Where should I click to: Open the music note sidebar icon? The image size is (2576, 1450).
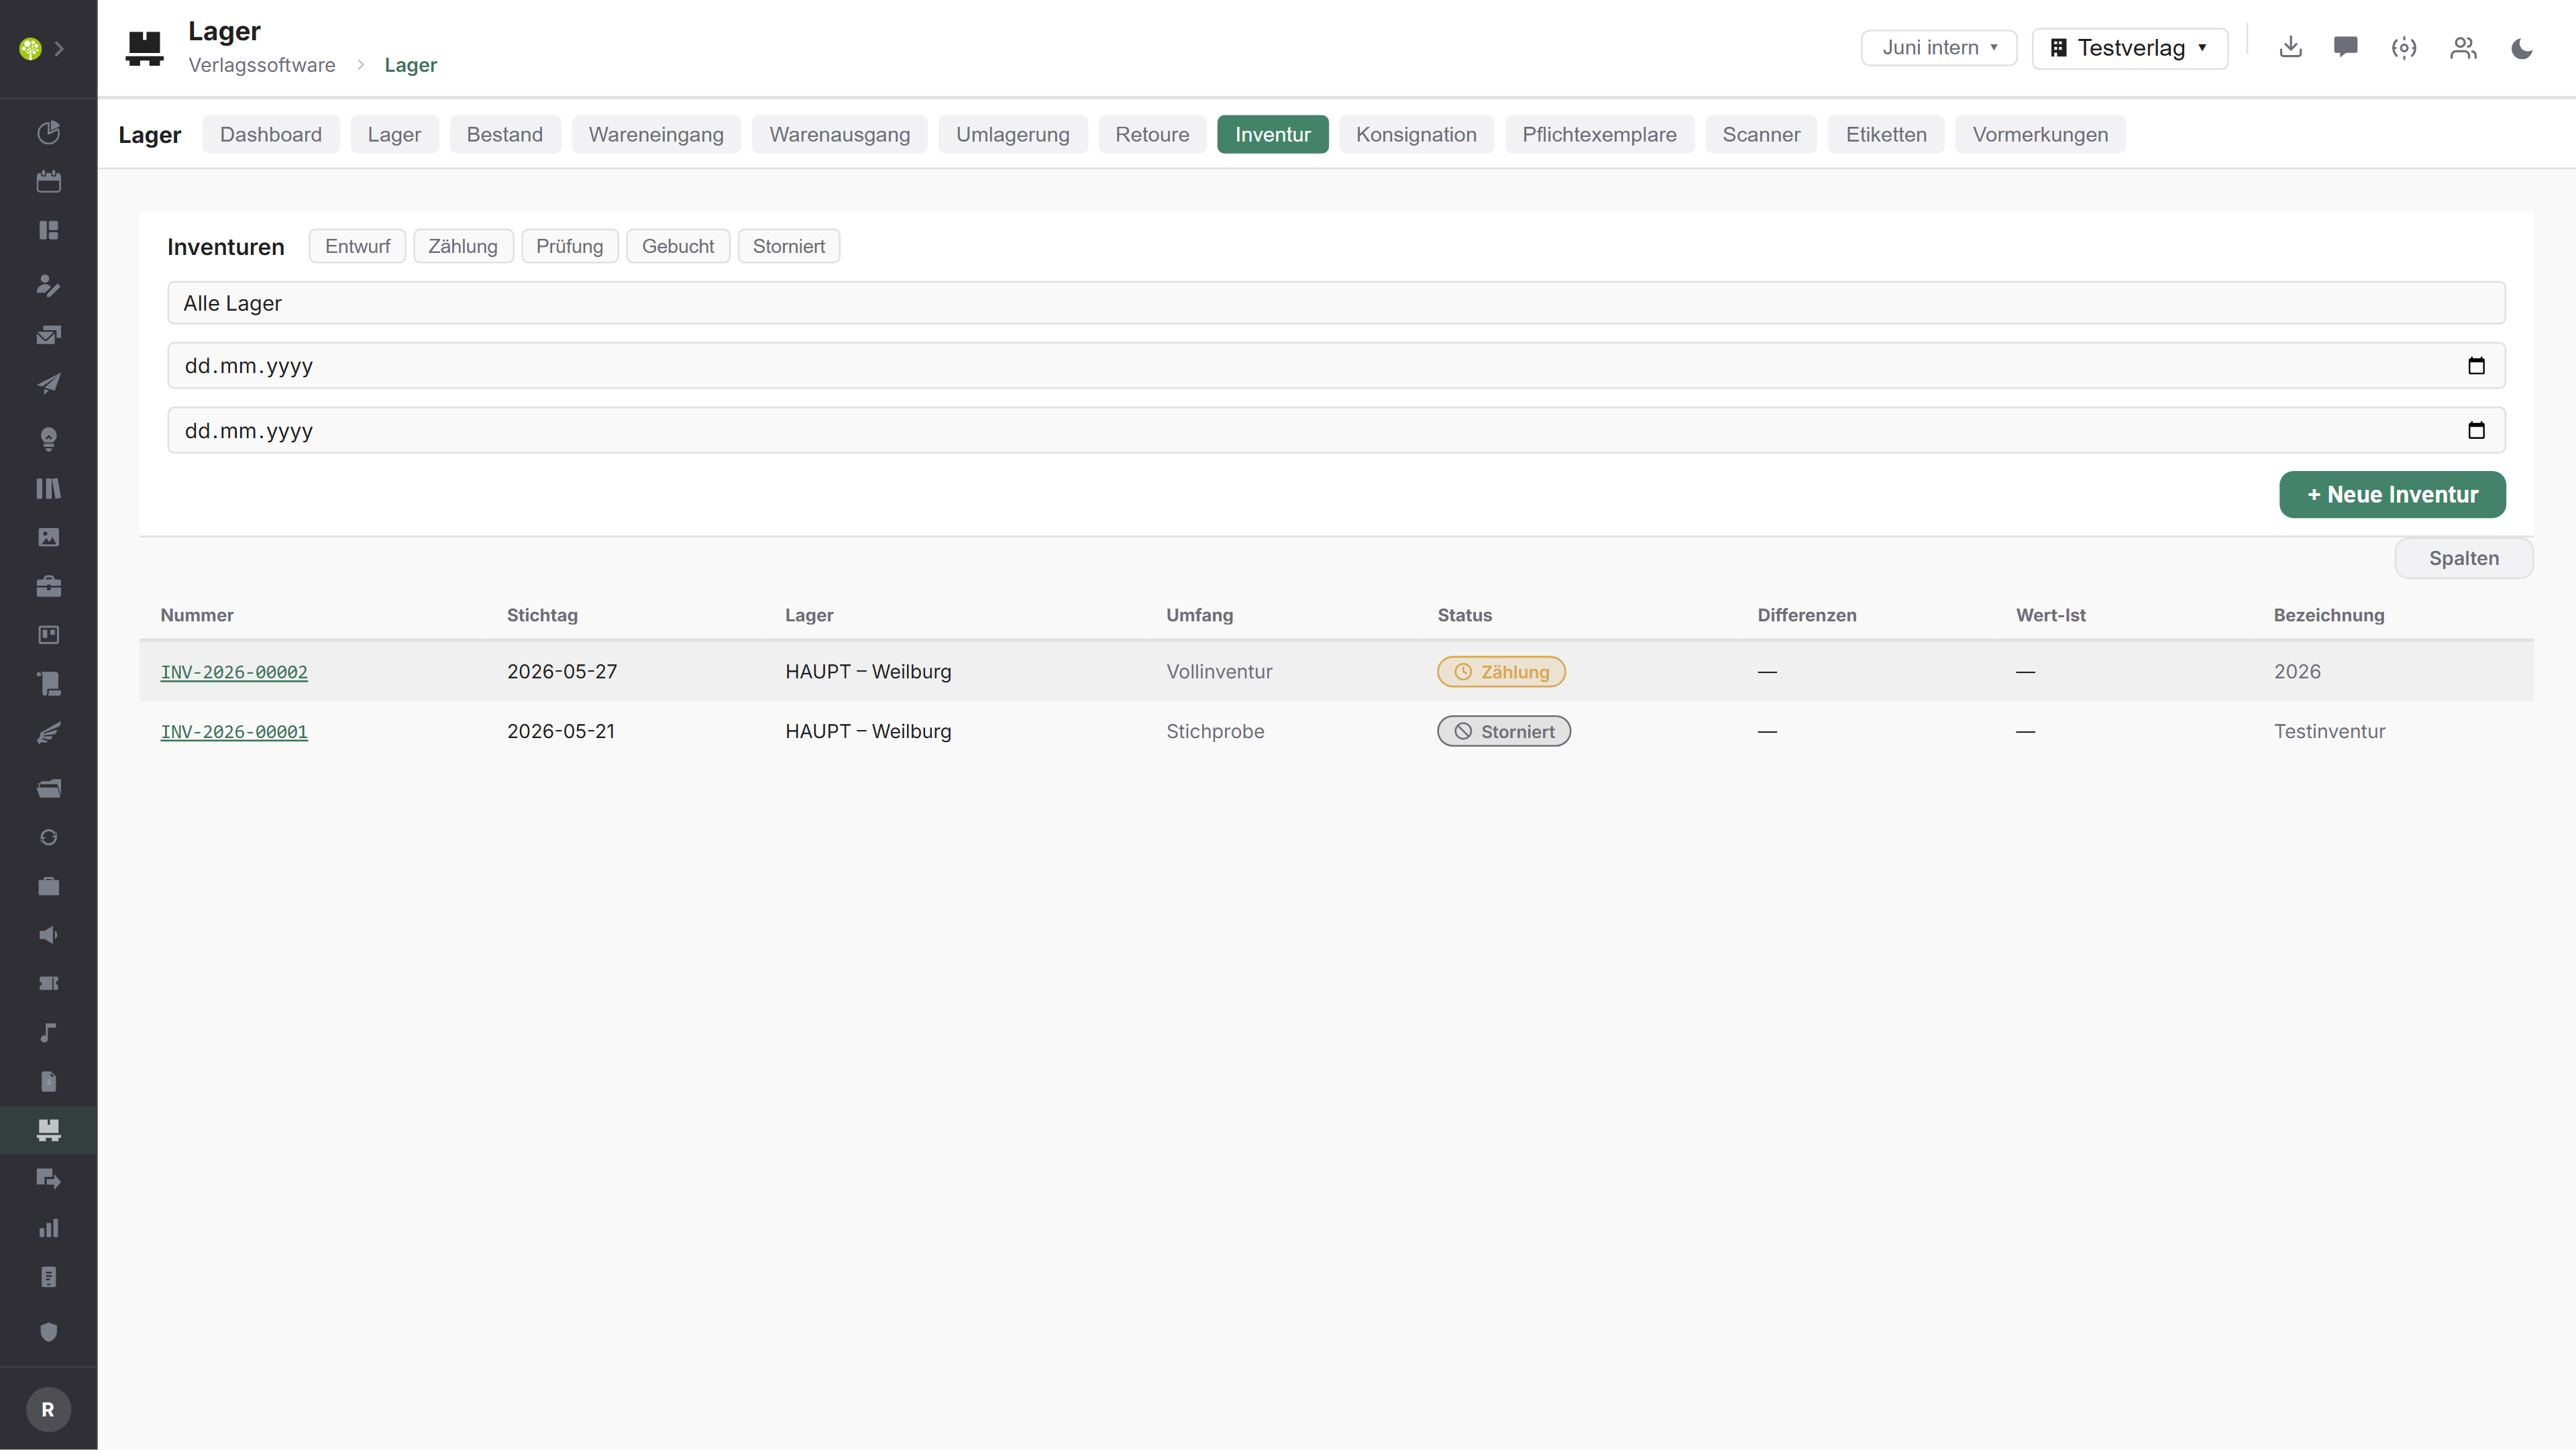click(x=48, y=1033)
